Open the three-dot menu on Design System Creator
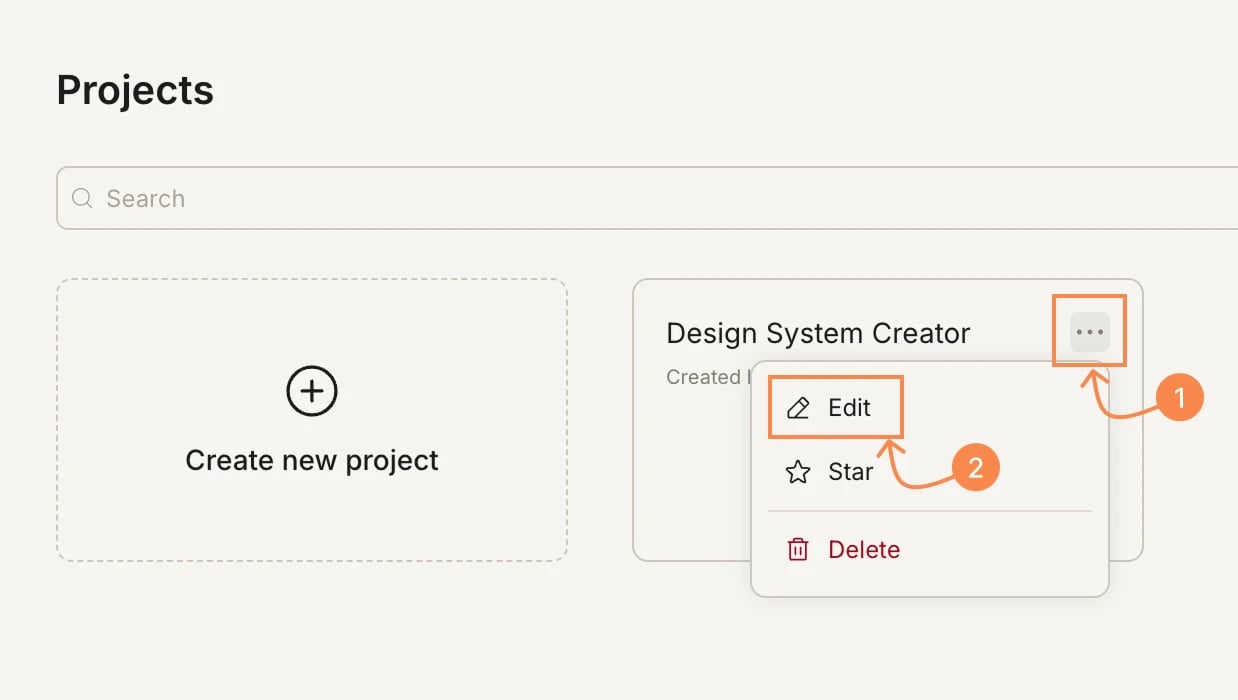The image size is (1238, 700). coord(1090,332)
